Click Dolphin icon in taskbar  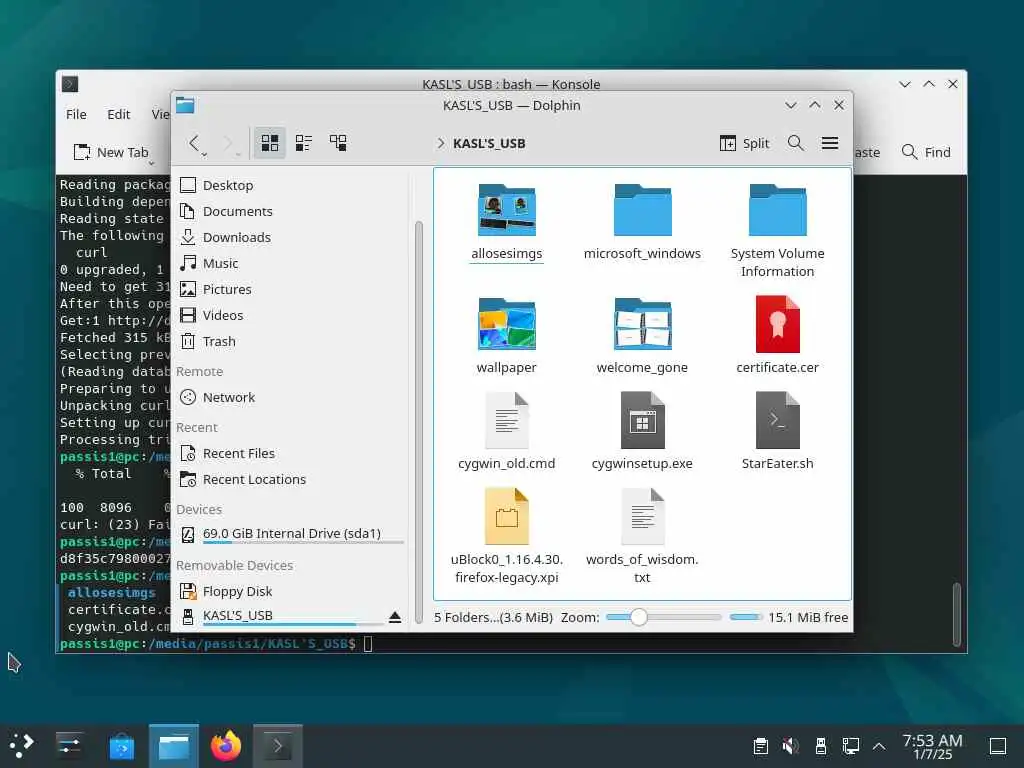pos(174,746)
